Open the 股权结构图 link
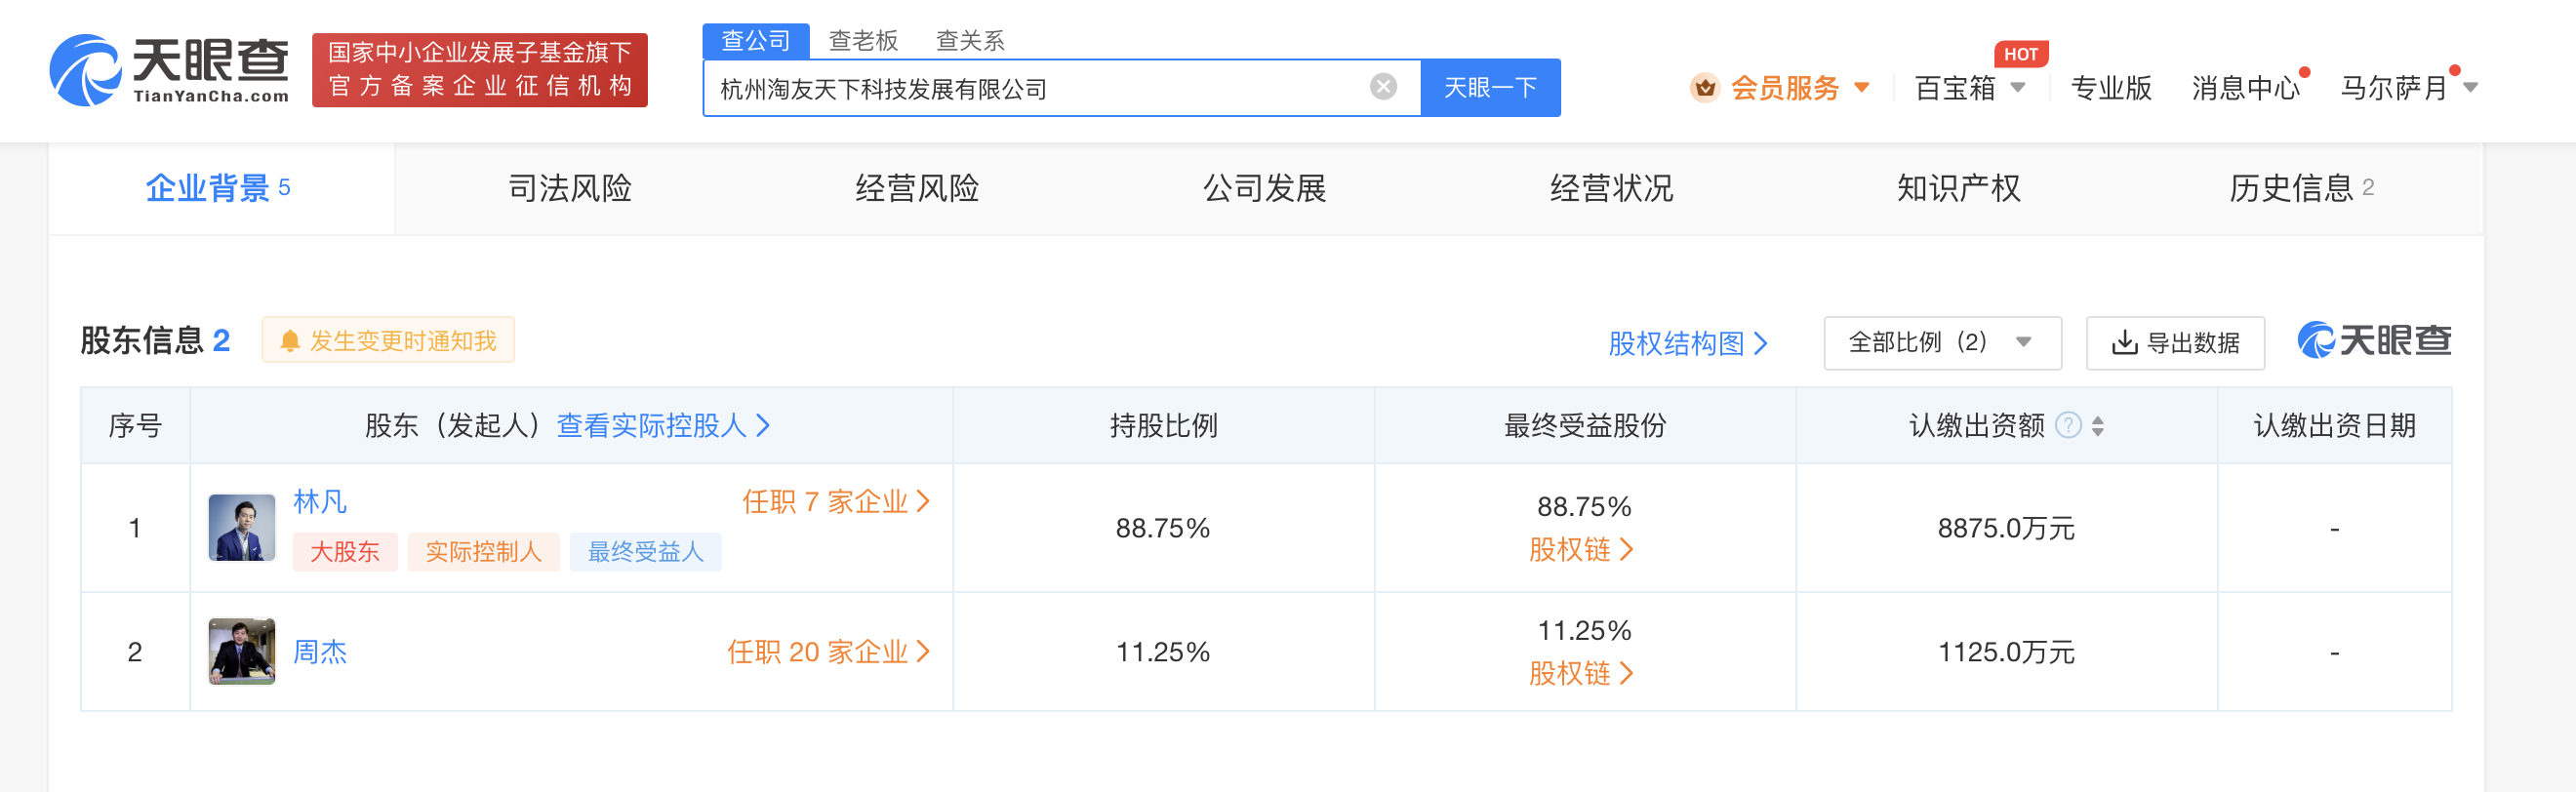The width and height of the screenshot is (2576, 792). tap(1687, 343)
